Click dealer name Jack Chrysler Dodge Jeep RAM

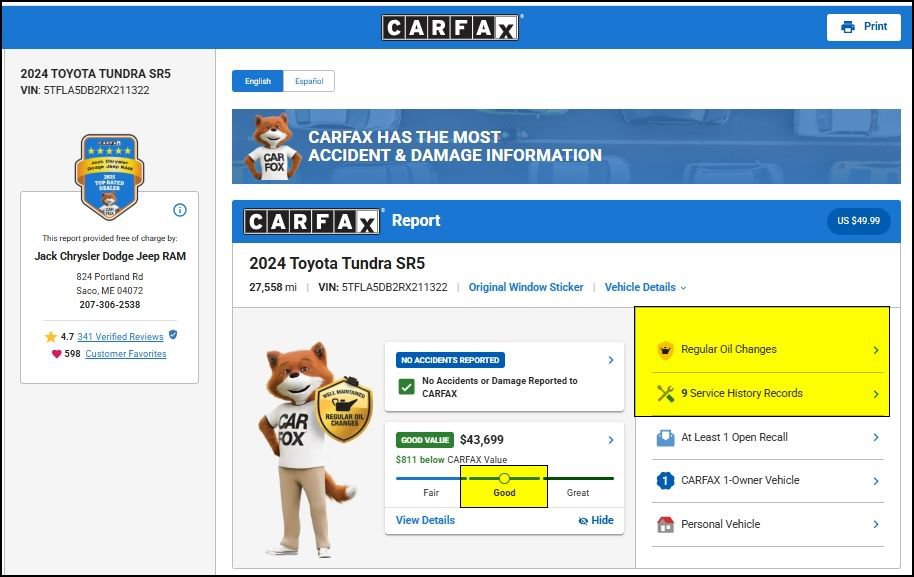[110, 256]
